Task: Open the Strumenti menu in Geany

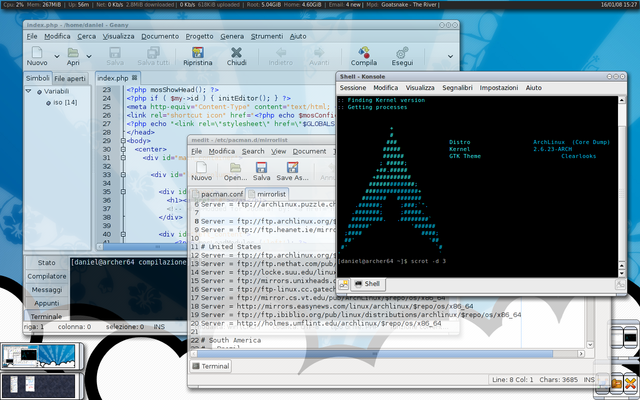Action: coord(267,36)
